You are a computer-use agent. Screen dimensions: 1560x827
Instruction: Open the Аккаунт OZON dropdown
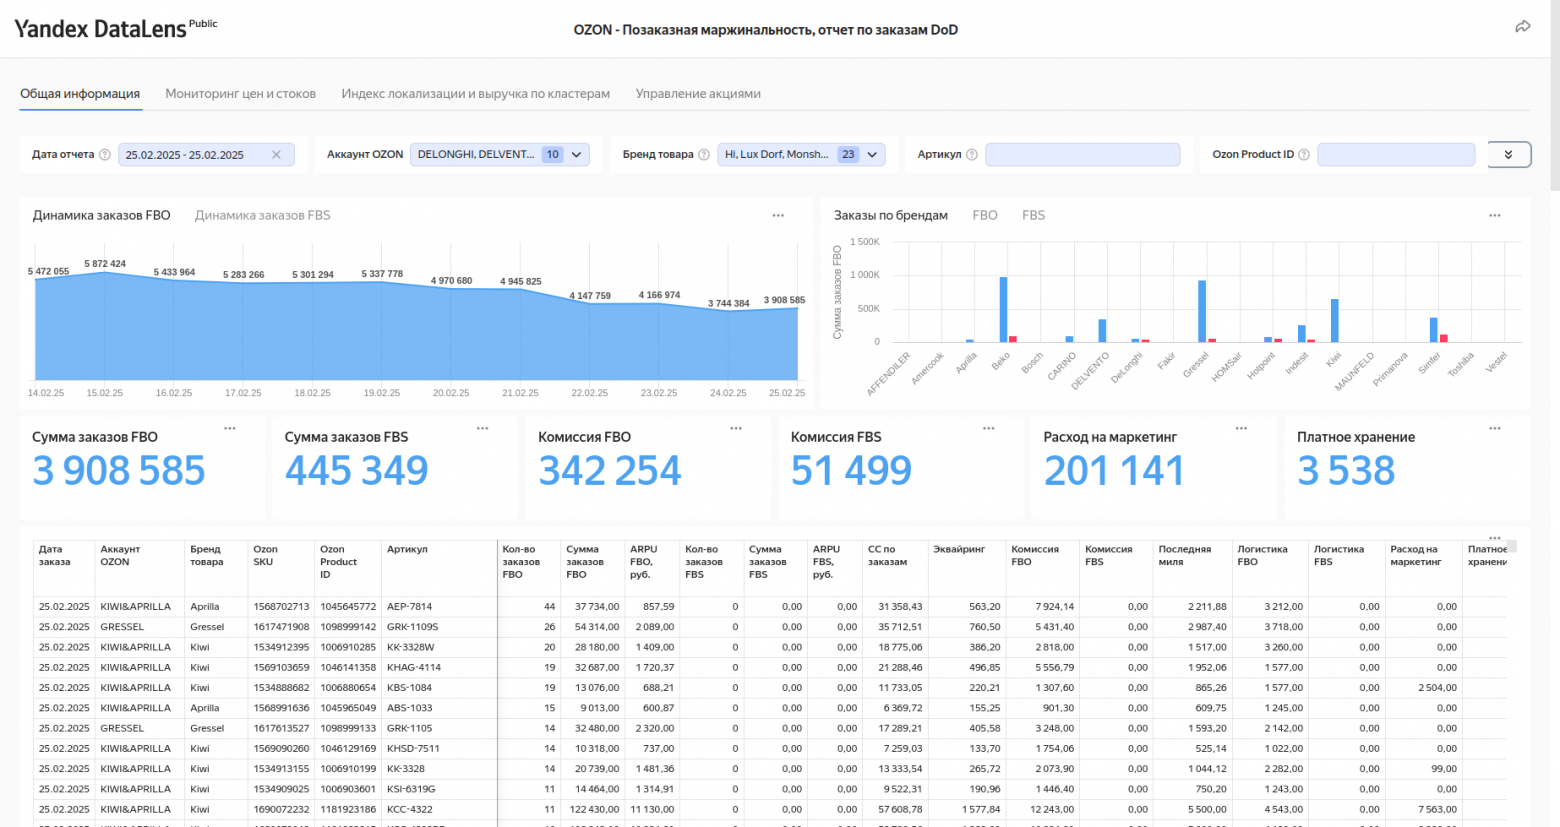click(499, 155)
